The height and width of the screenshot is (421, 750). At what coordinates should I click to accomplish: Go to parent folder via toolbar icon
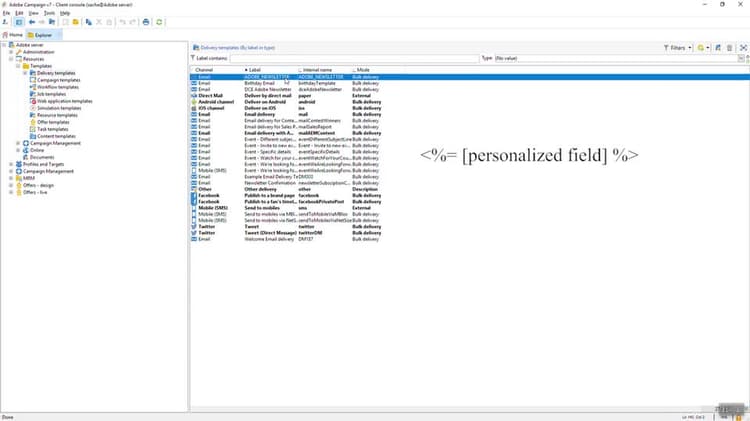(x=52, y=22)
